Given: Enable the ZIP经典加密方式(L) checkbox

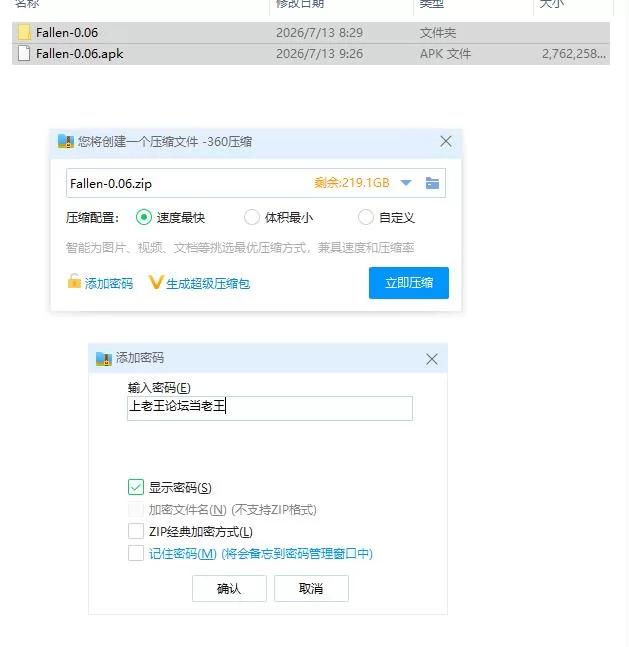Looking at the screenshot, I should tap(136, 531).
